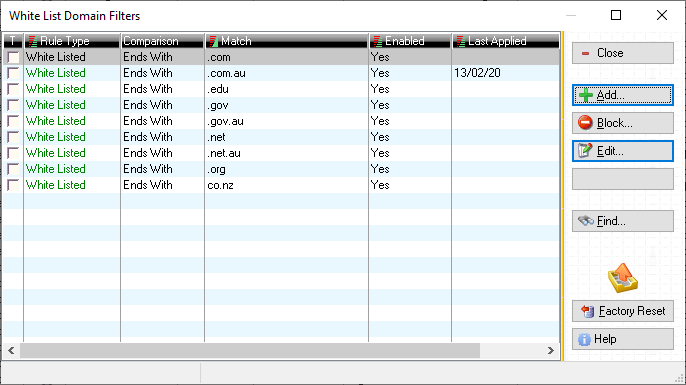Screen dimensions: 686x385
Task: Click the Match column header text
Action: (236, 41)
